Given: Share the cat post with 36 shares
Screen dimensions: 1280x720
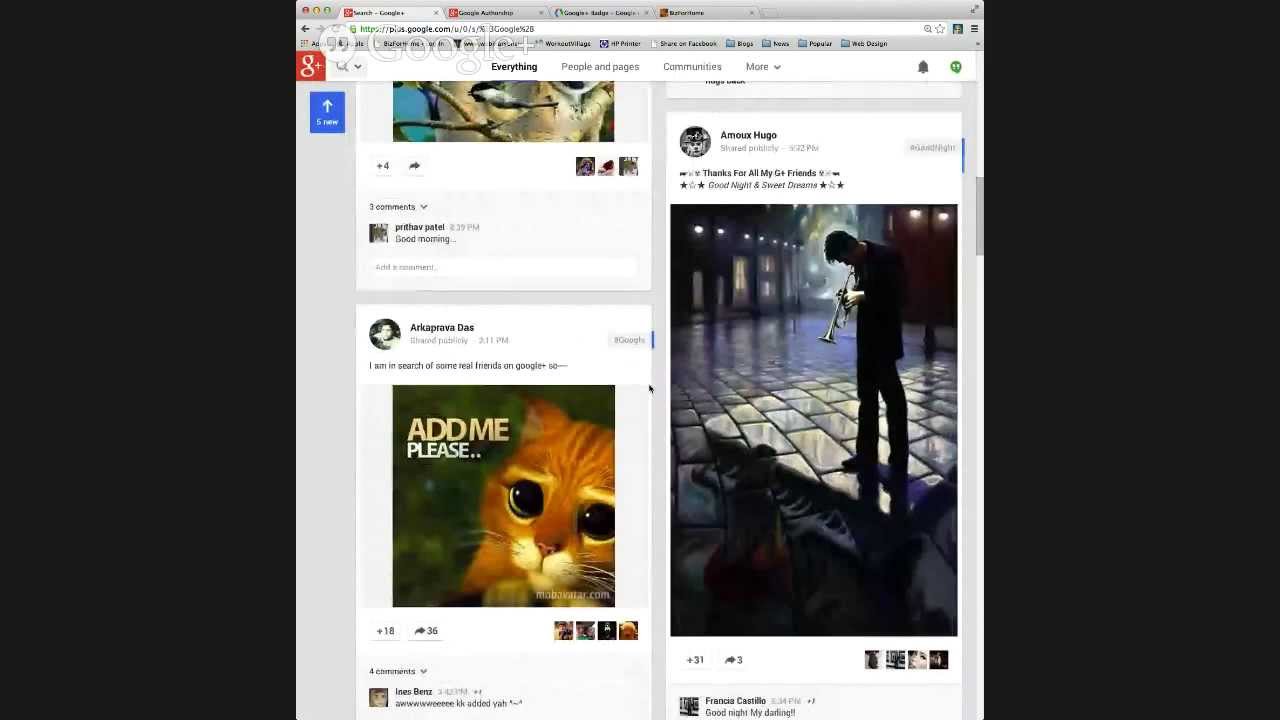Looking at the screenshot, I should point(426,631).
